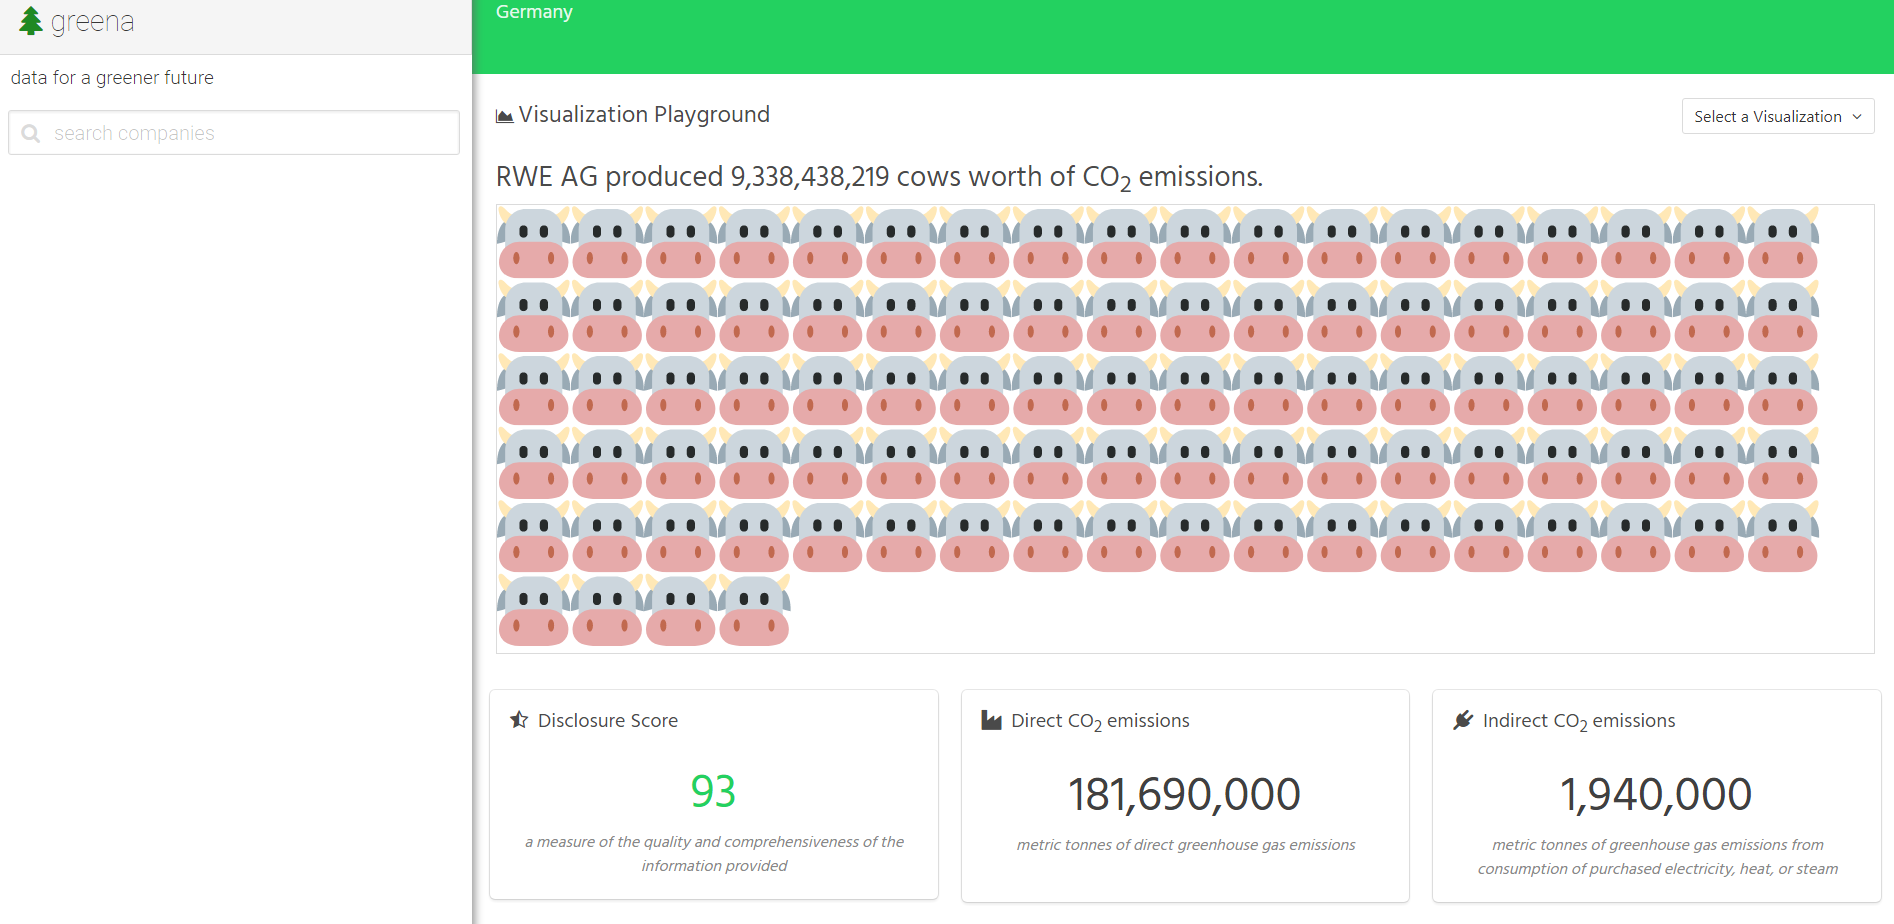The image size is (1894, 924).
Task: Click the direct emissions figure 181,690,000
Action: pos(1184,795)
